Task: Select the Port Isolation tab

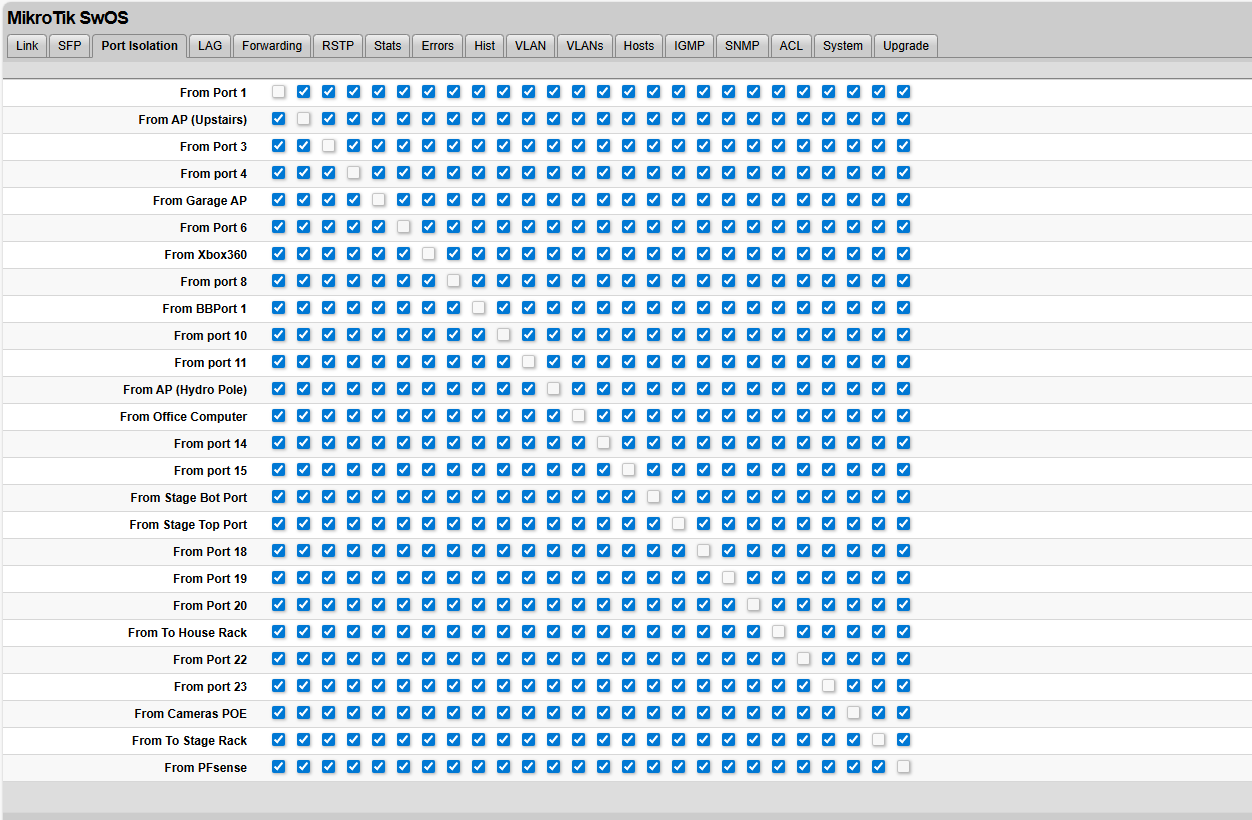Action: point(140,46)
